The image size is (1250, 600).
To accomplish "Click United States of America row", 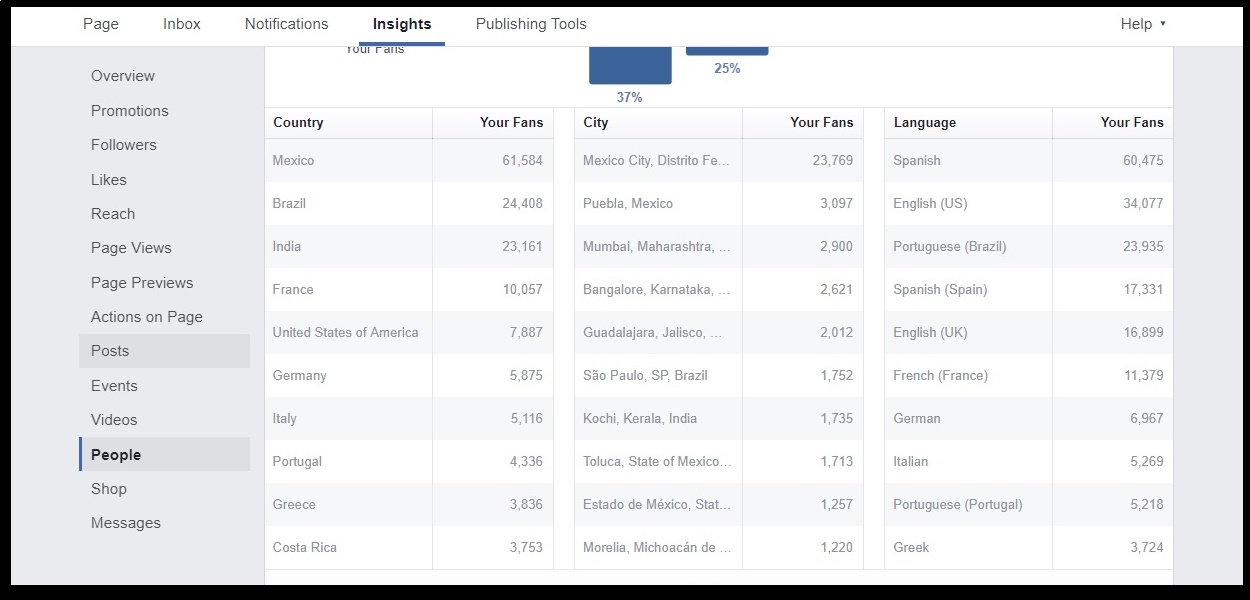I will [409, 332].
